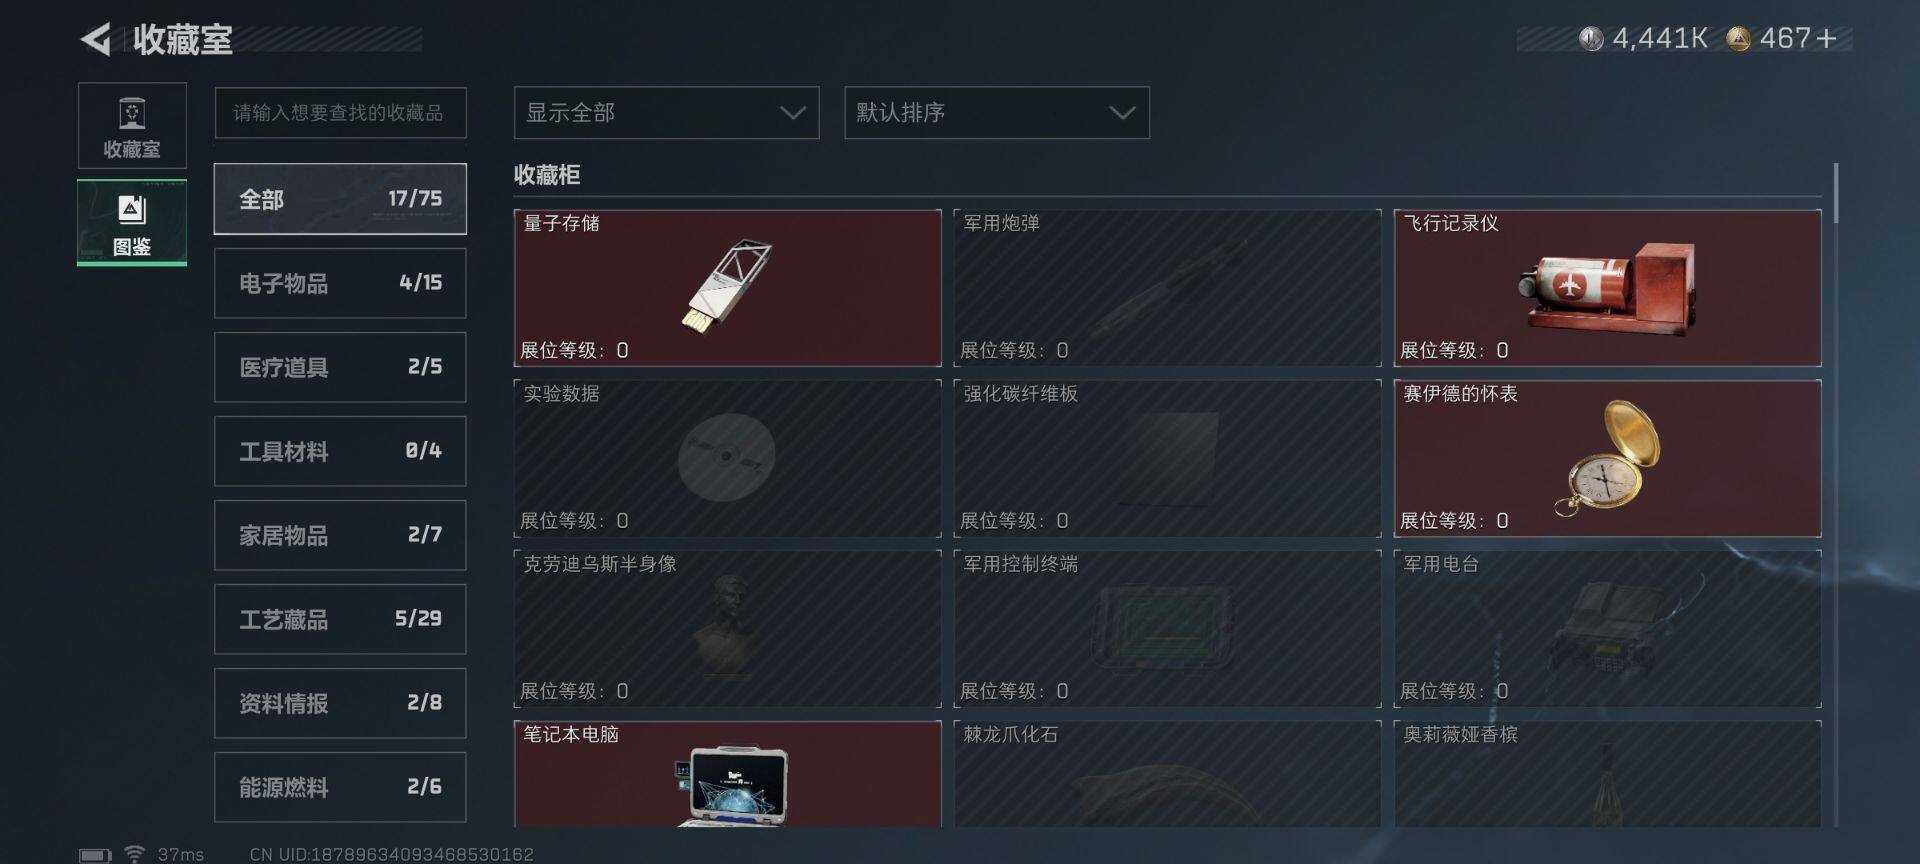This screenshot has width=1920, height=864.
Task: Tap the battery status icon
Action: click(96, 855)
